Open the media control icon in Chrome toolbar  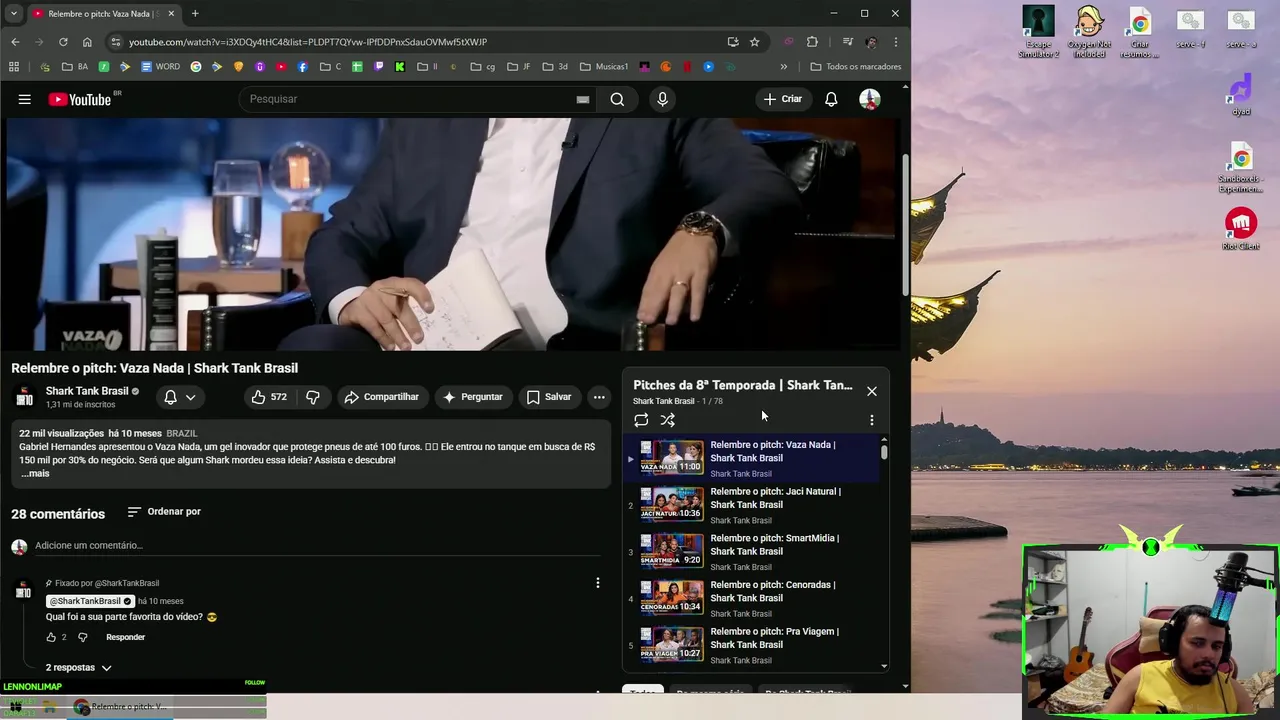point(848,42)
